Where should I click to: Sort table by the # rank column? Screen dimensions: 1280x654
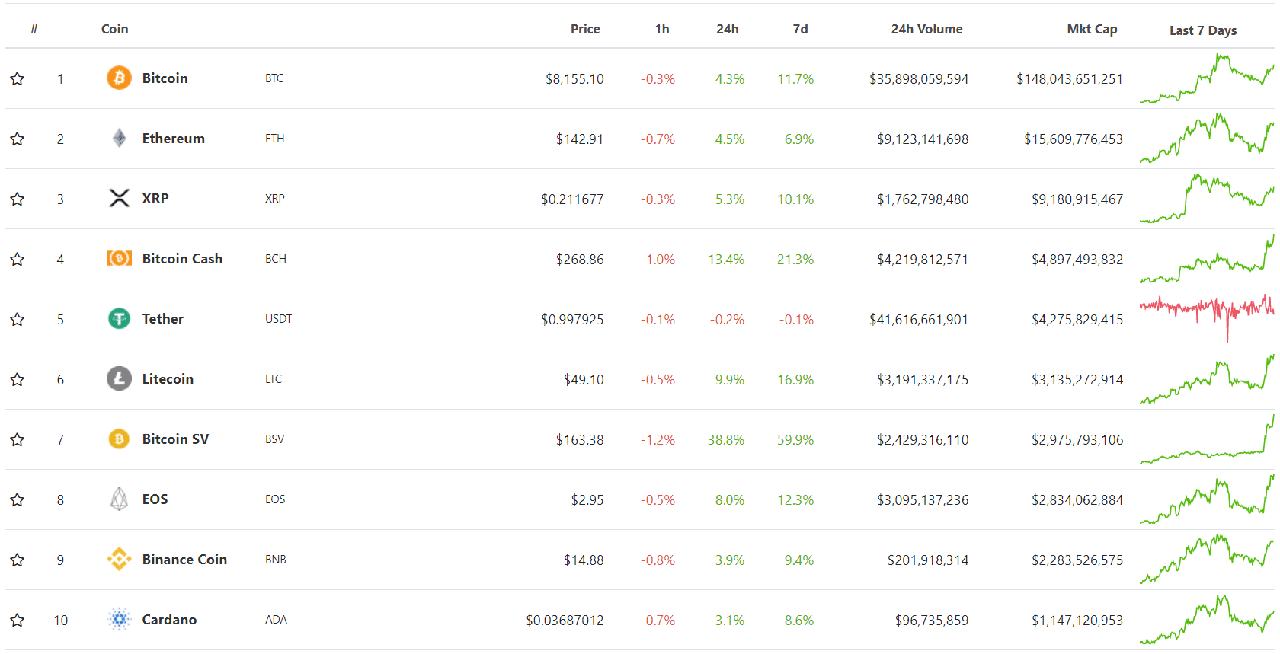(34, 29)
